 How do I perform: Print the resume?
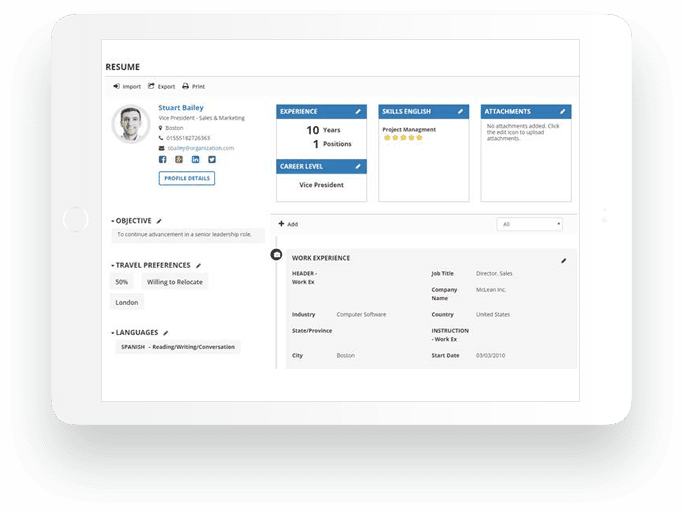(x=193, y=86)
